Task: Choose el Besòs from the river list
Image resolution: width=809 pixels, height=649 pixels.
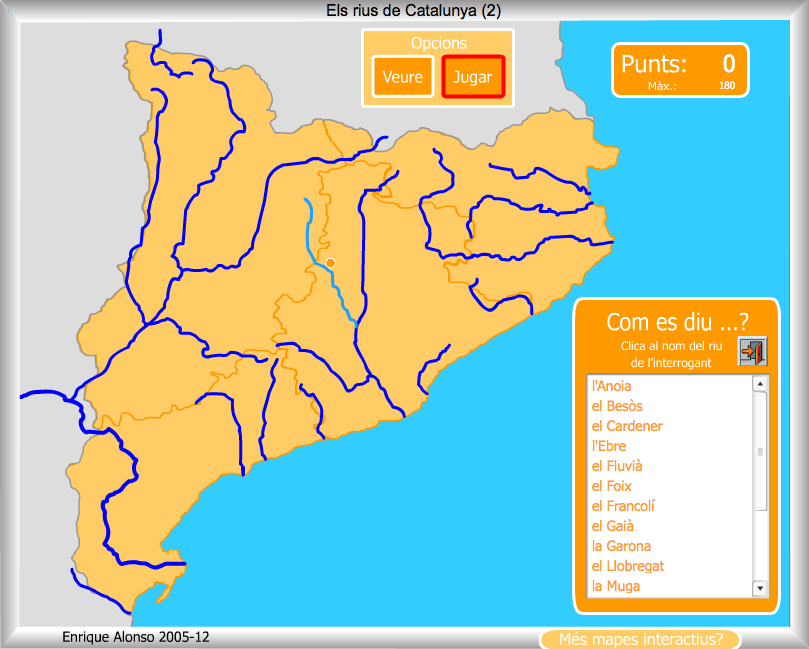Action: [x=617, y=406]
